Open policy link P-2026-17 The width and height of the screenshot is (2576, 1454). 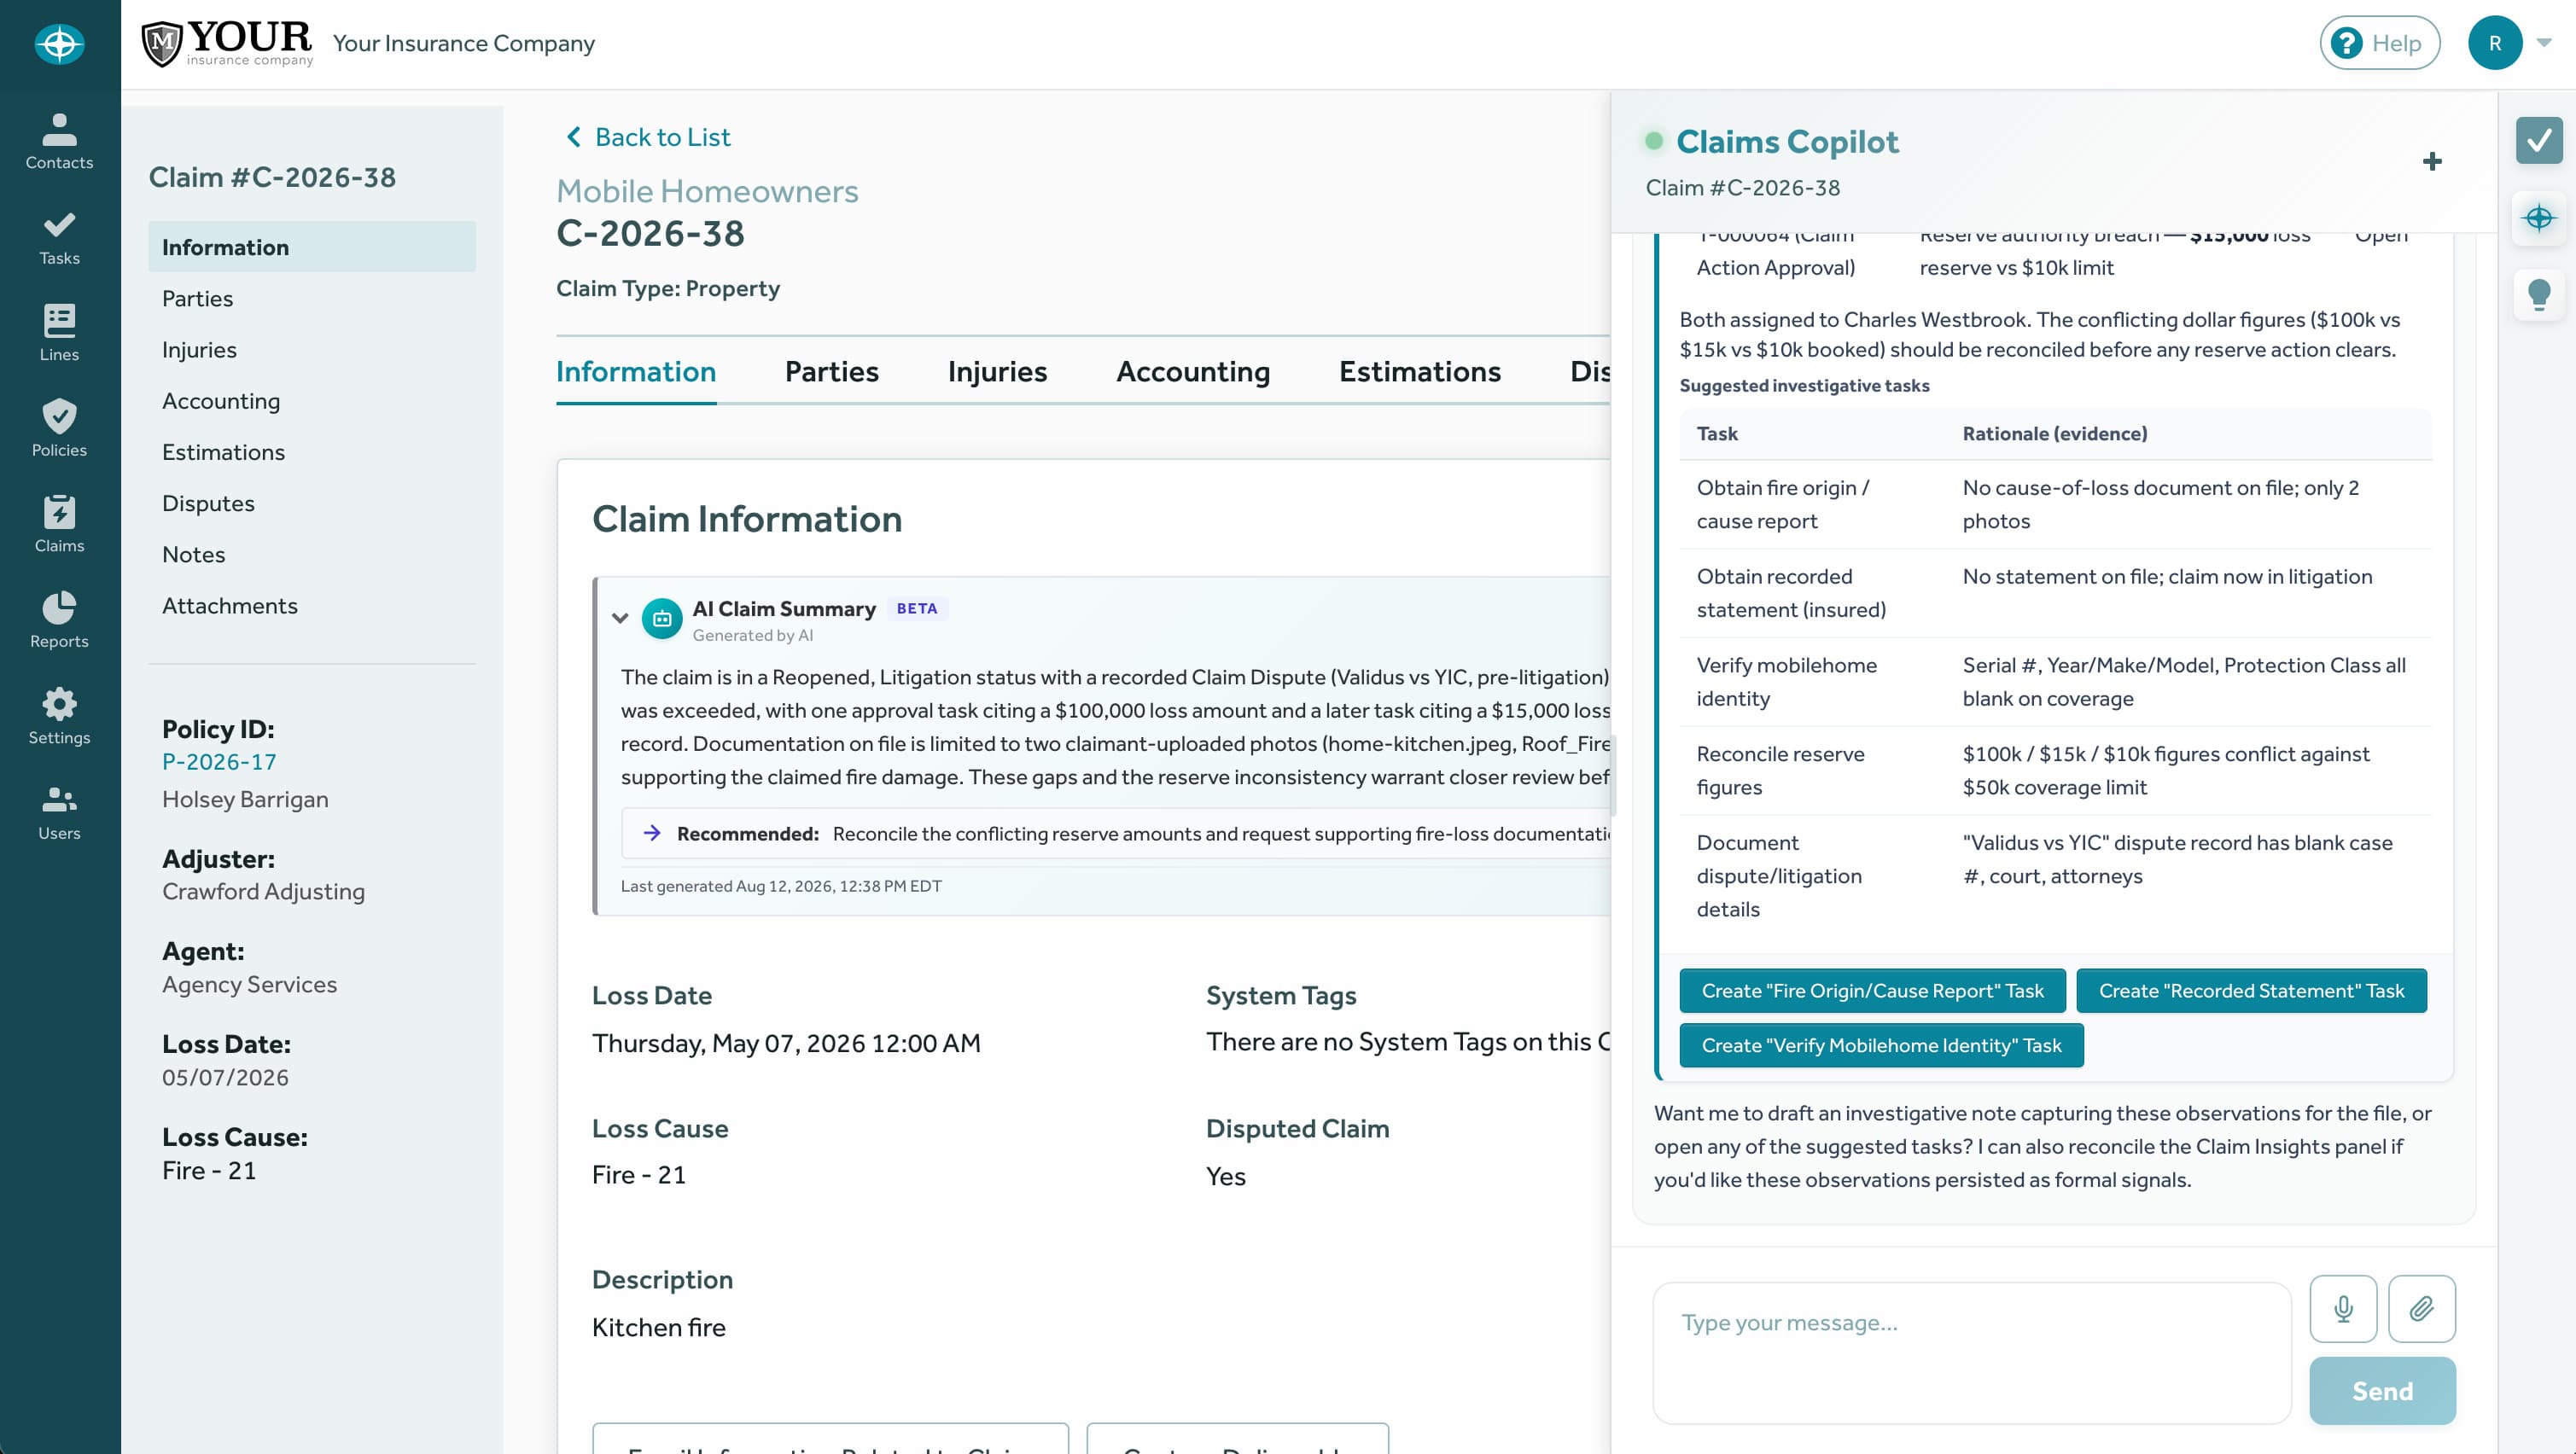[219, 762]
